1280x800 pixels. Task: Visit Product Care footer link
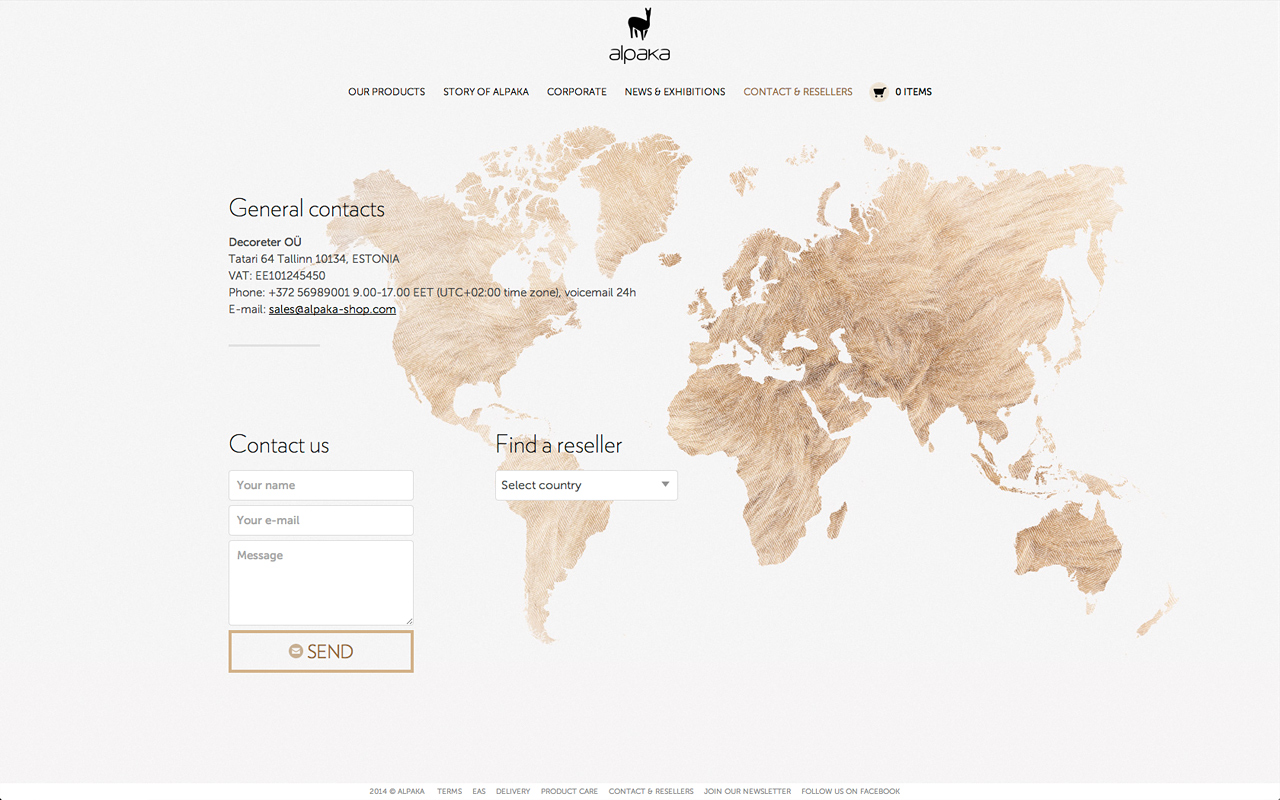(569, 791)
